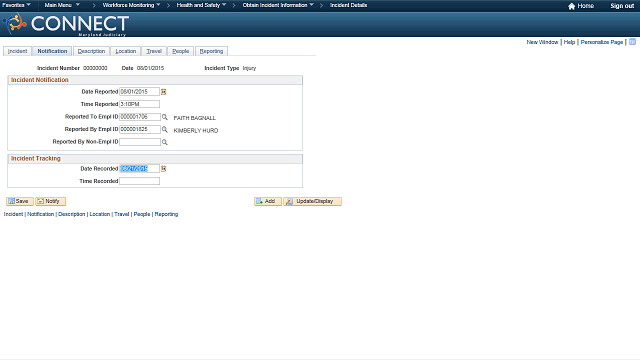The image size is (640, 360).
Task: Open calendar for Date Reported
Action: [x=164, y=92]
